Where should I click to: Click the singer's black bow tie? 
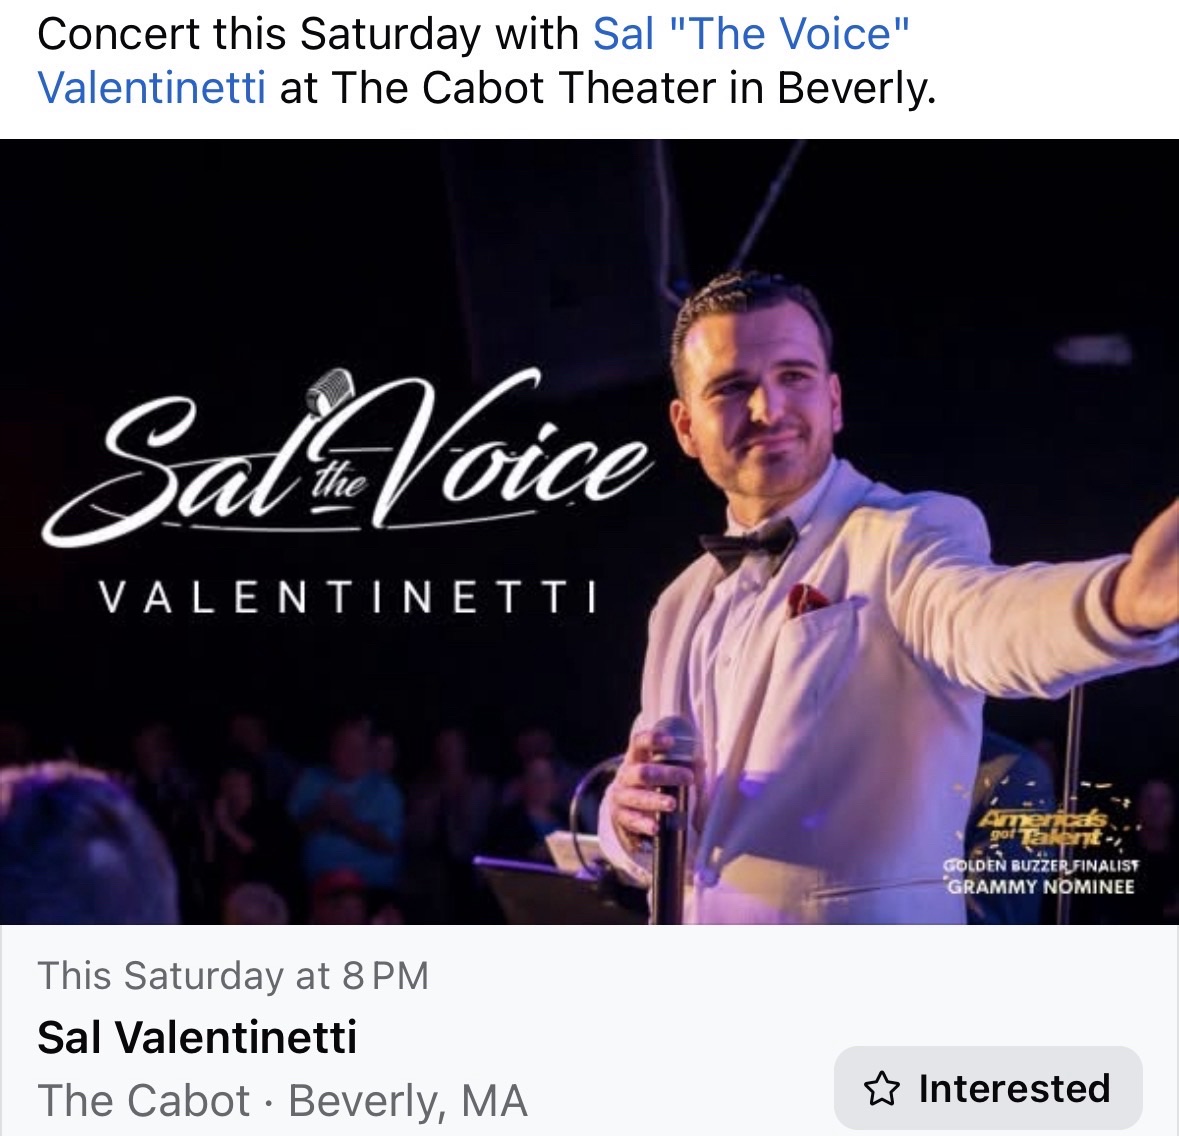coord(748,544)
